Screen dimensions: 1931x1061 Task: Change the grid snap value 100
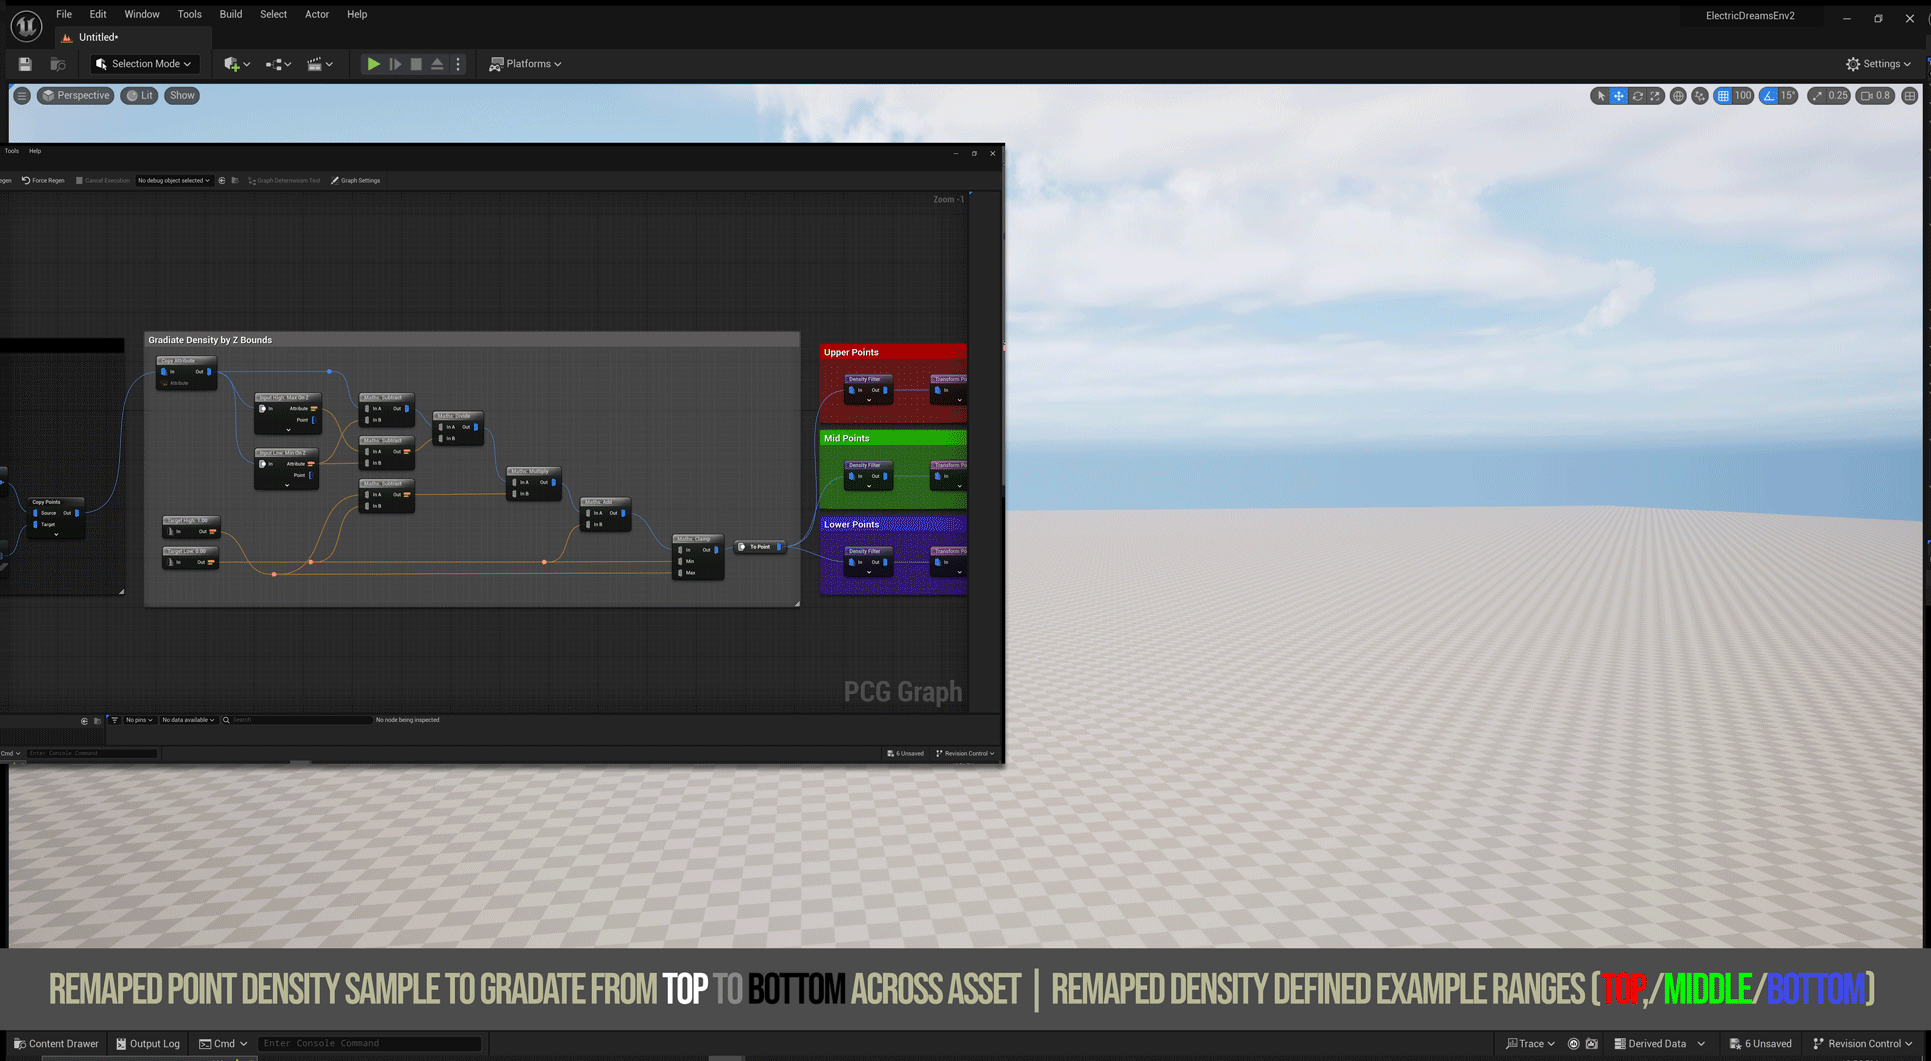coord(1743,96)
